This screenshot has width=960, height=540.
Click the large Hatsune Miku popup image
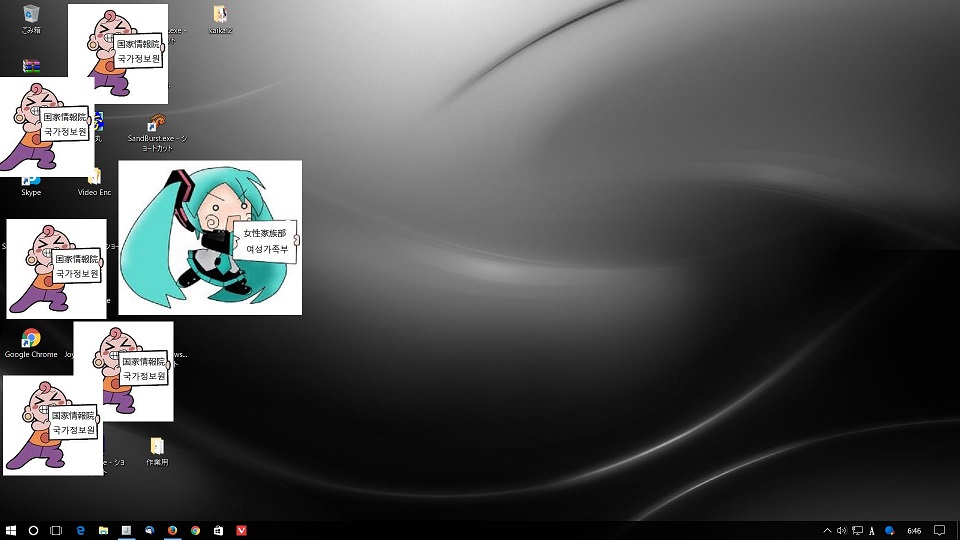pos(210,238)
